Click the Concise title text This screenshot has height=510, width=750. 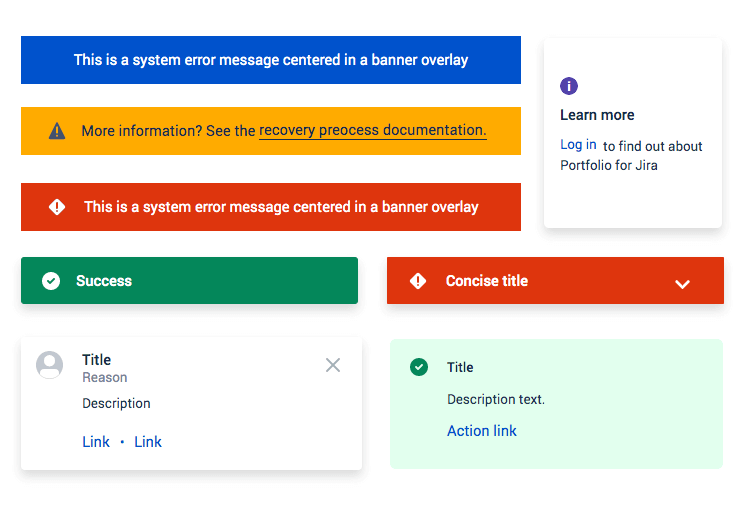[x=486, y=281]
